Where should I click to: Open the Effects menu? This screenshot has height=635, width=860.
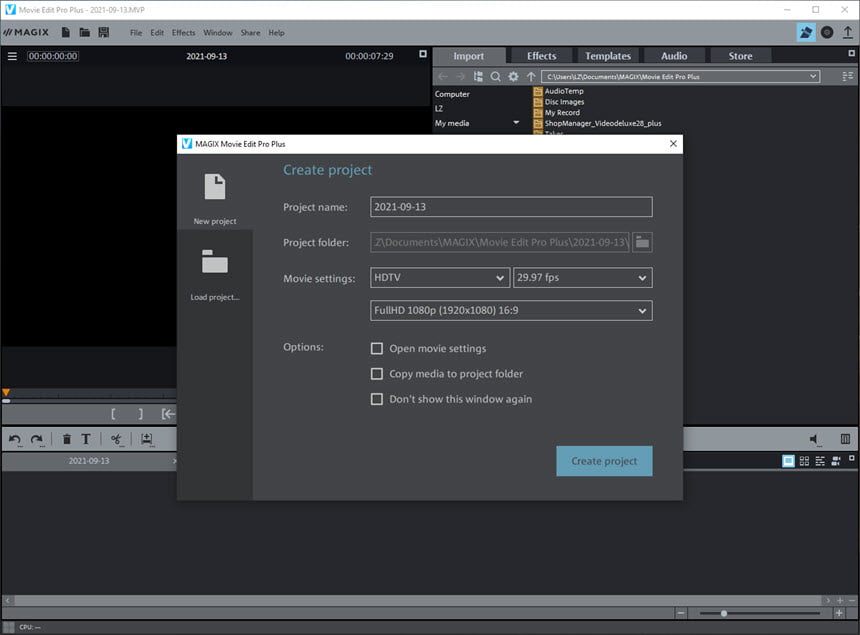pyautogui.click(x=183, y=33)
